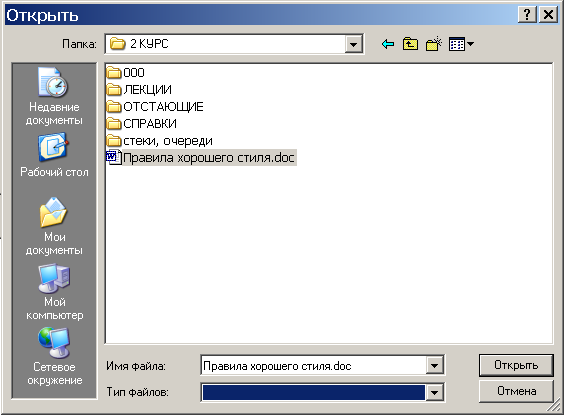This screenshot has height=415, width=566.
Task: Go to Рабочий стол location
Action: 54,155
